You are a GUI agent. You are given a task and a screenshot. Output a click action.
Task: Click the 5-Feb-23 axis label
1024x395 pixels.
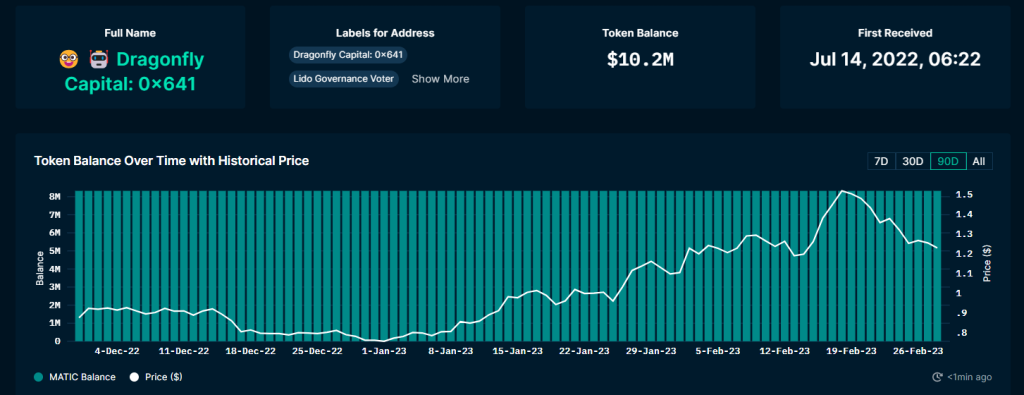[718, 351]
